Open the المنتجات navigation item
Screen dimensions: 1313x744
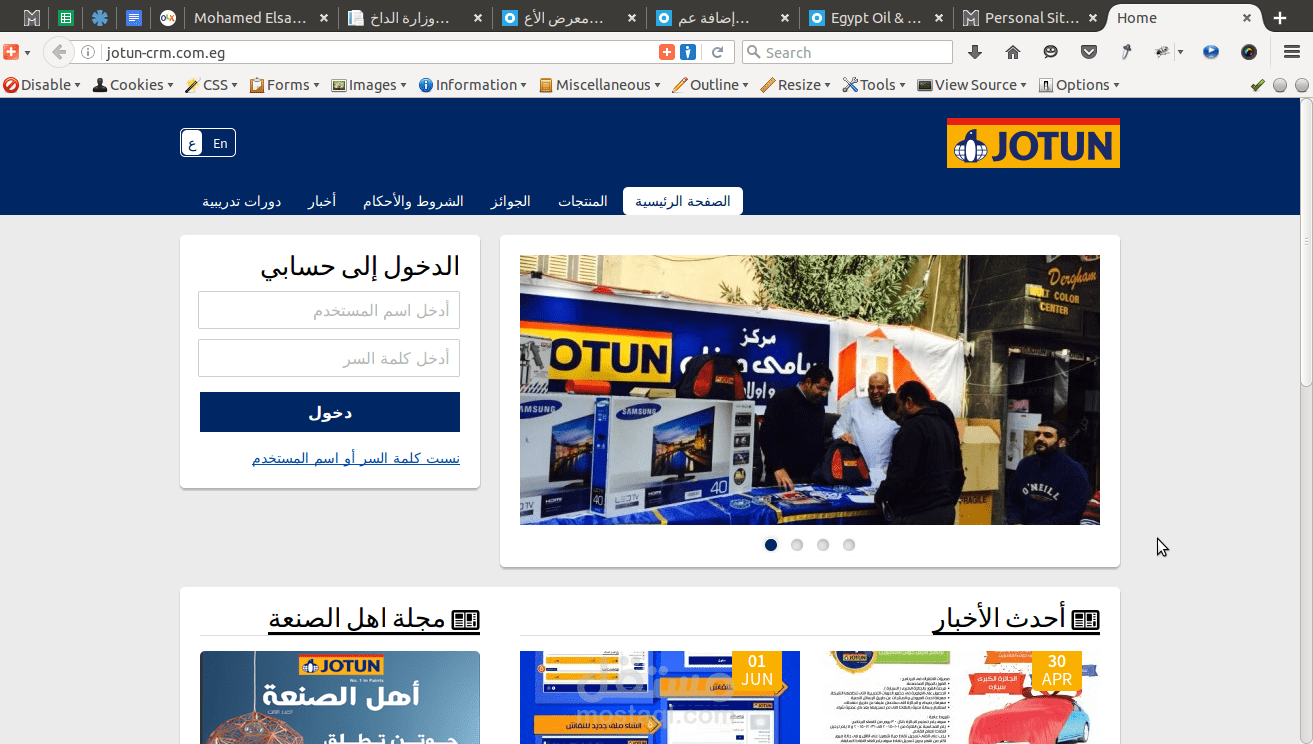(582, 200)
